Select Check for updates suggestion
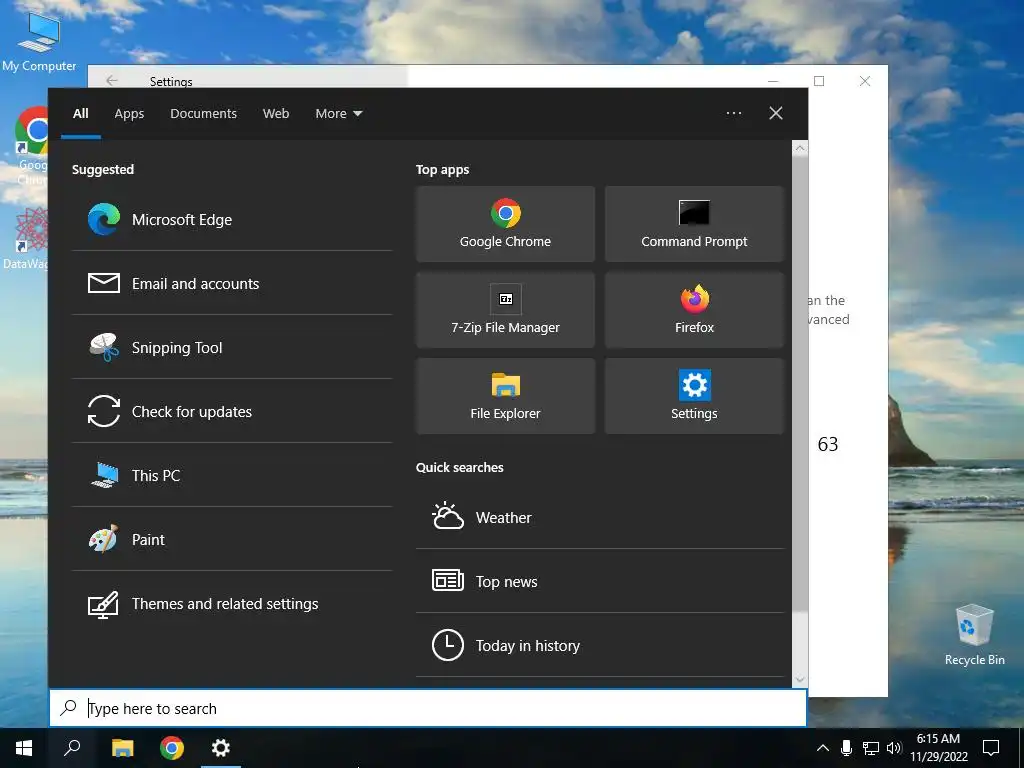 232,411
